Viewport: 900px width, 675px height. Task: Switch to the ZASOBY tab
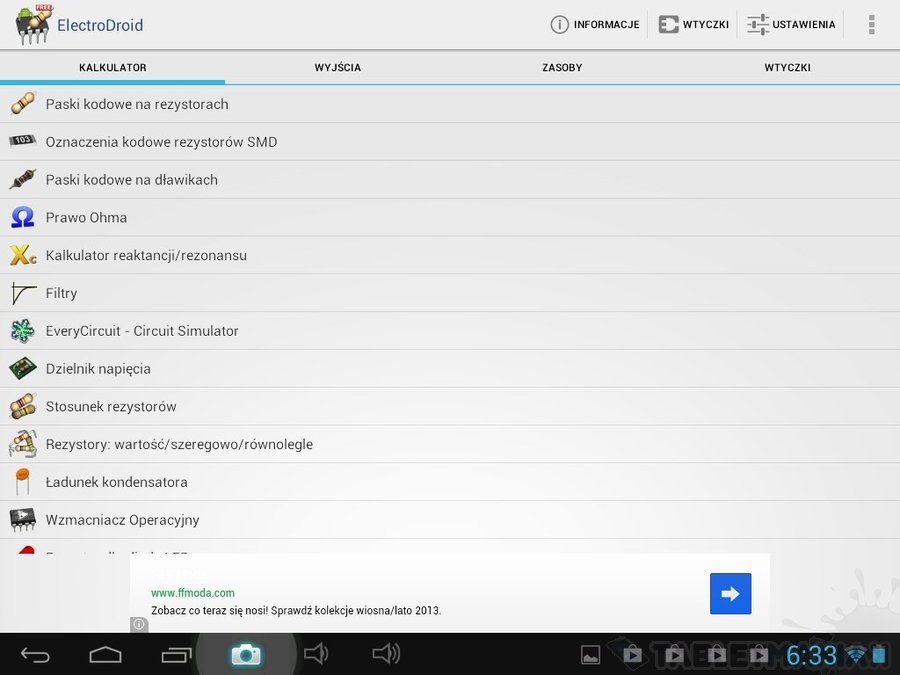point(562,68)
